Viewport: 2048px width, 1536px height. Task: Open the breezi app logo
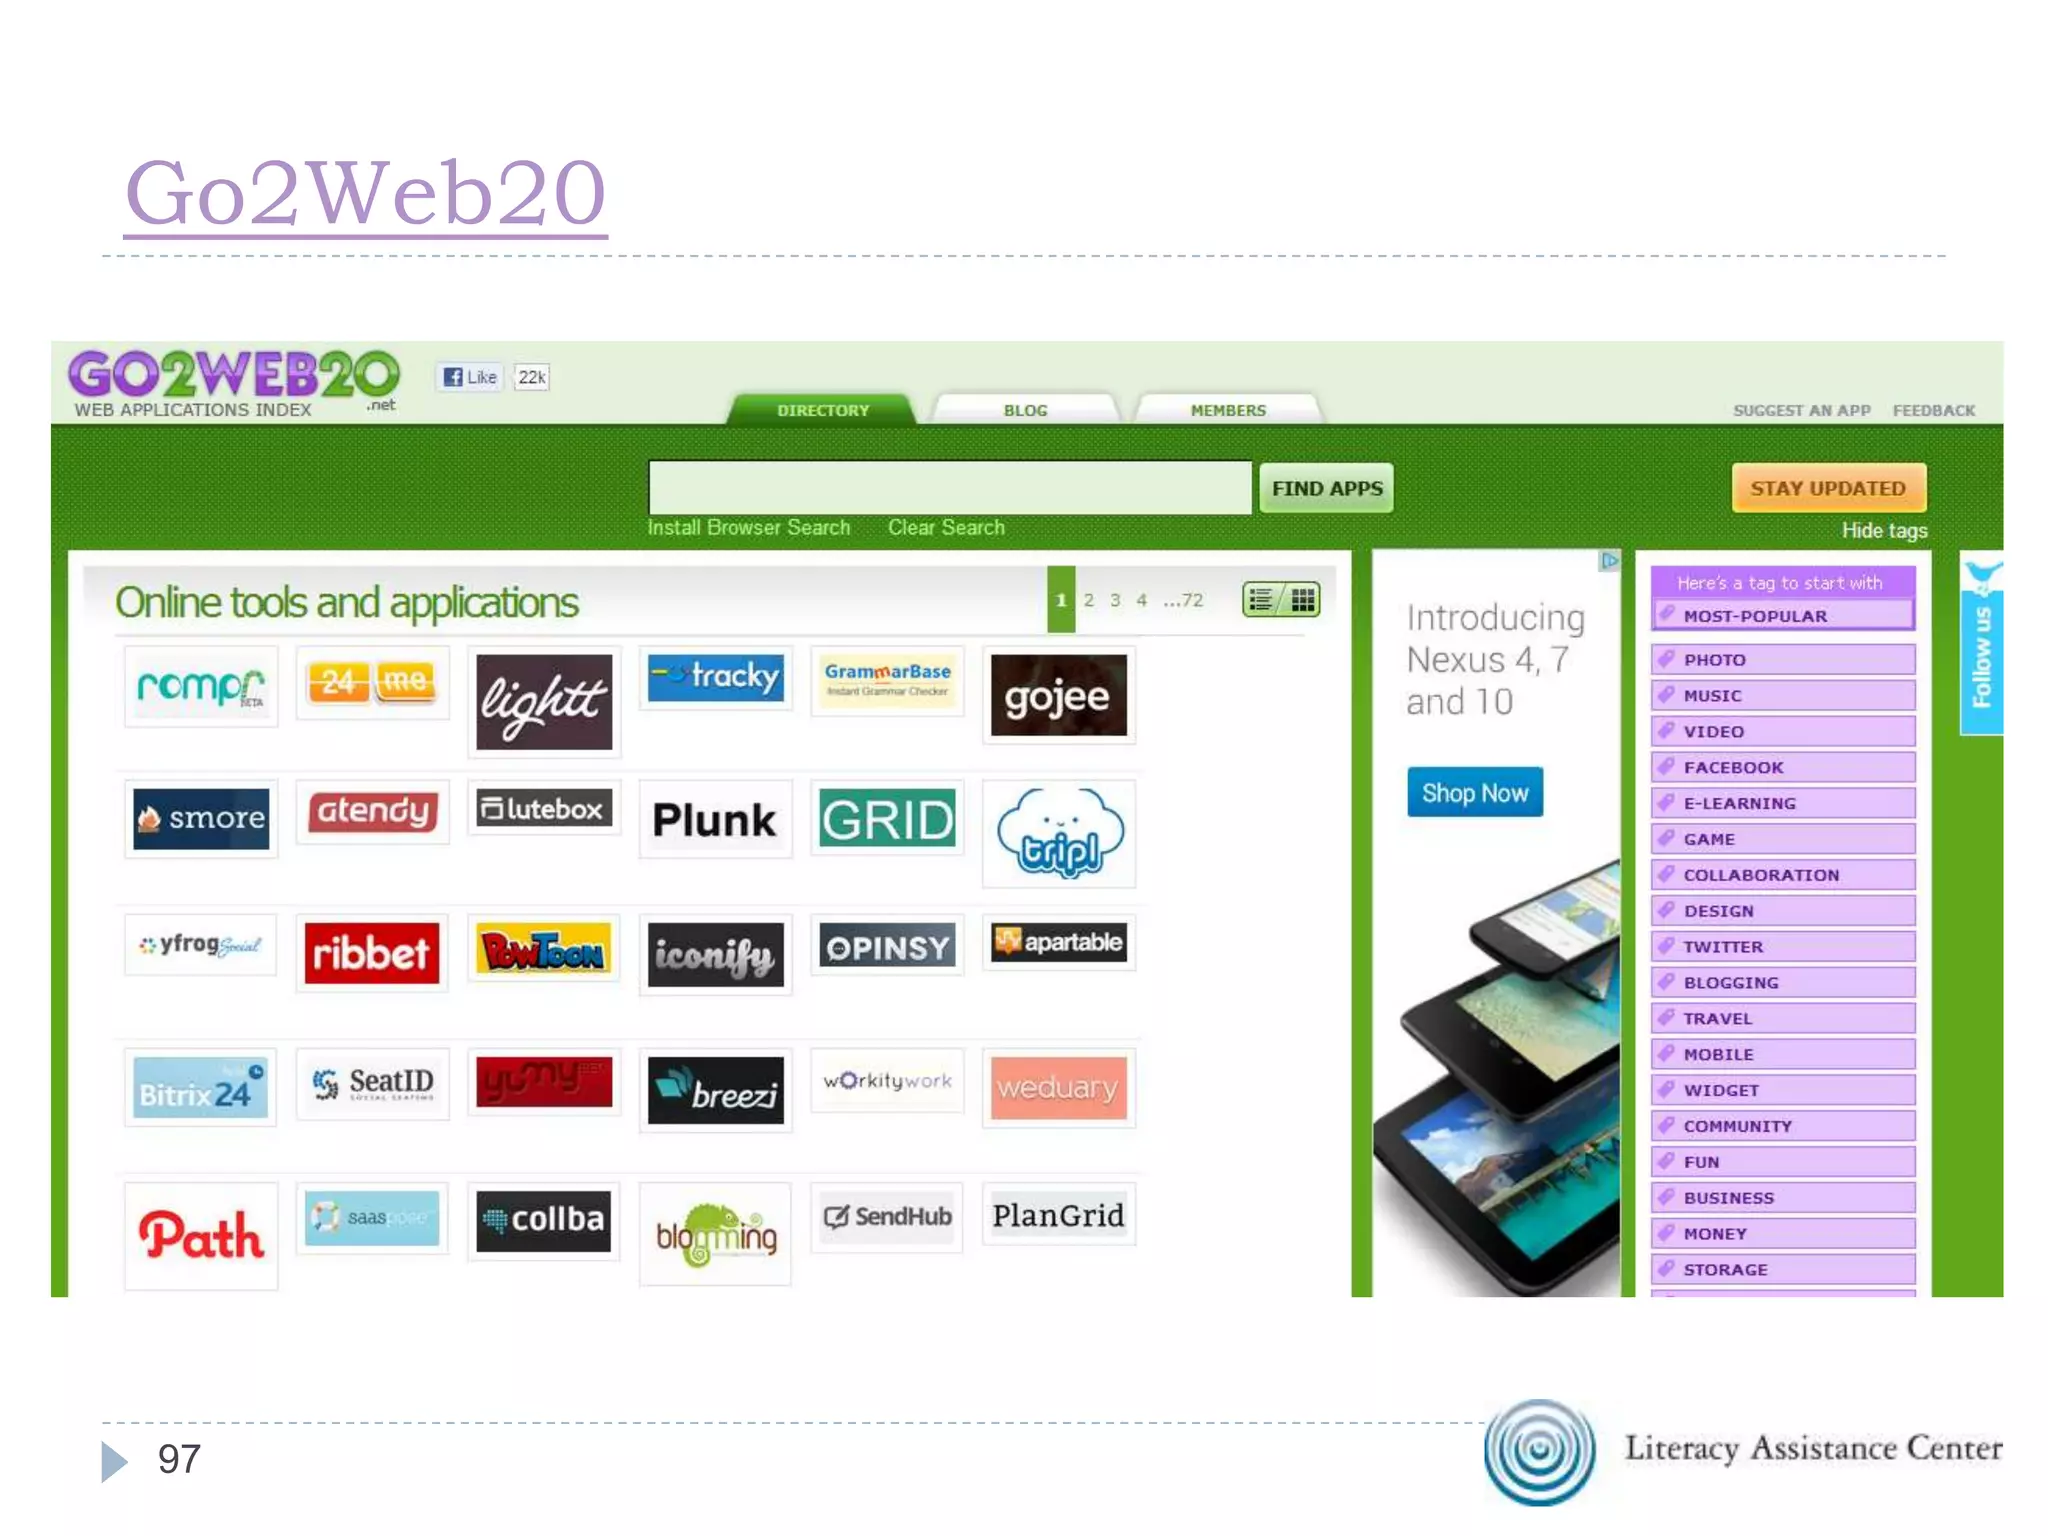click(716, 1090)
